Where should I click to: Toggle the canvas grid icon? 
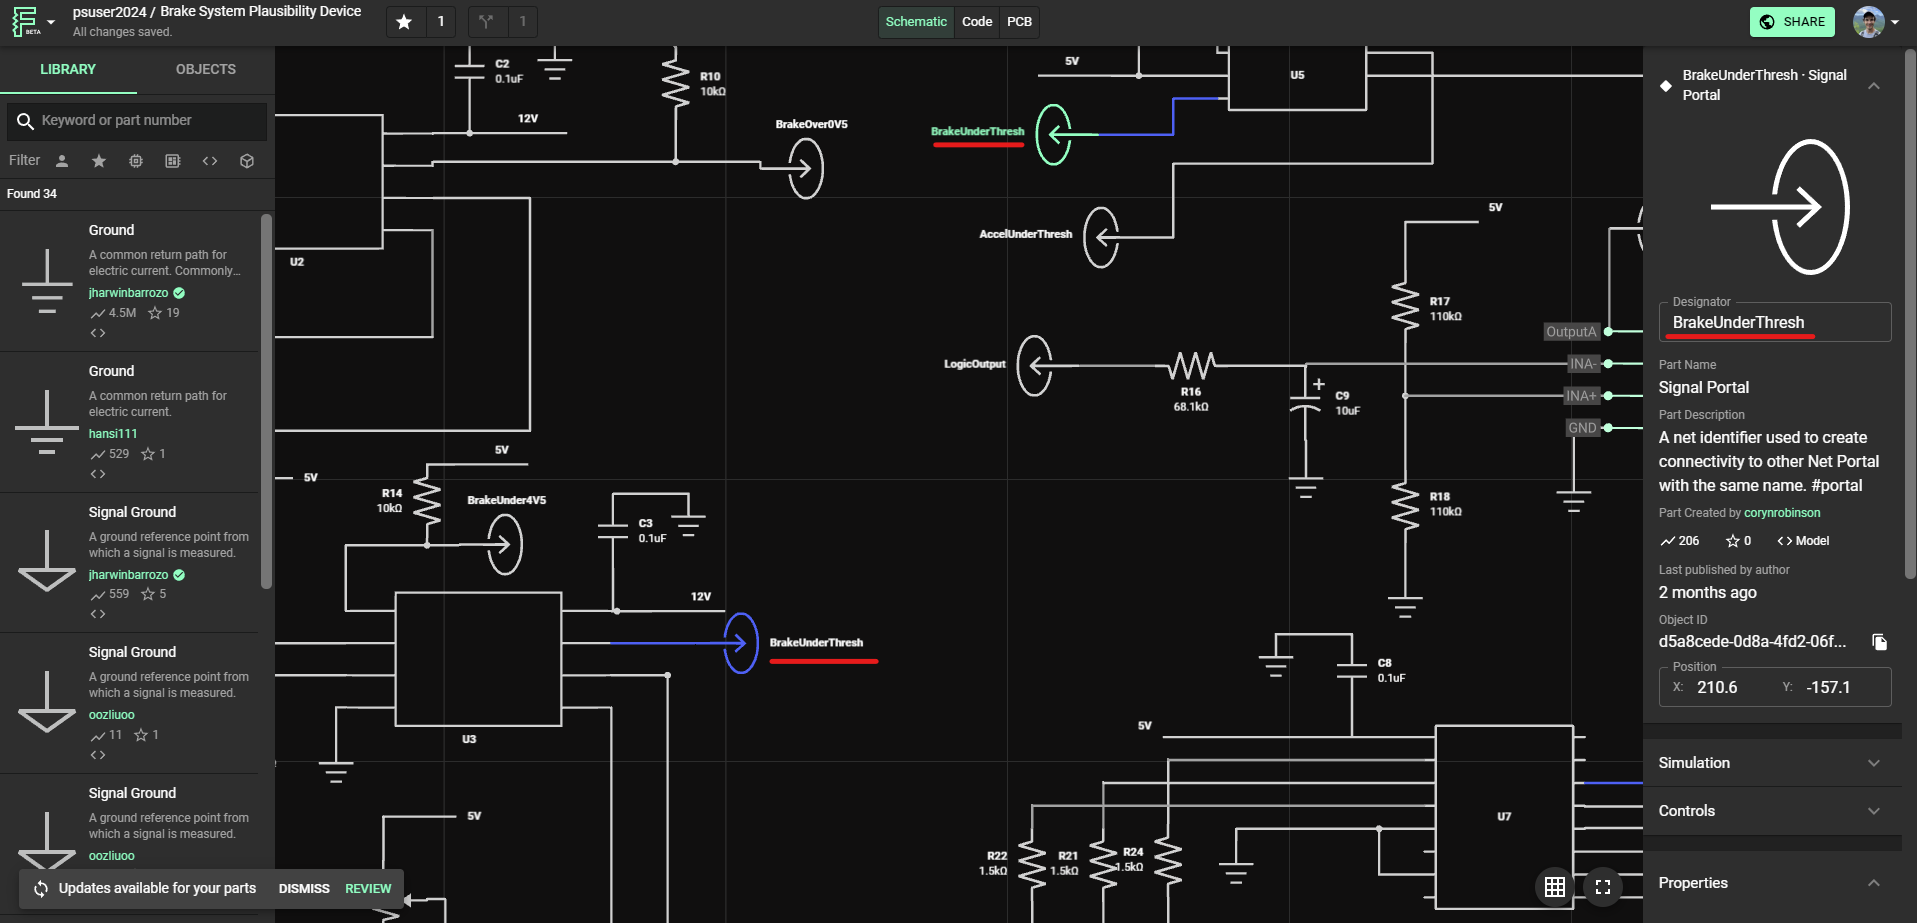pos(1555,887)
